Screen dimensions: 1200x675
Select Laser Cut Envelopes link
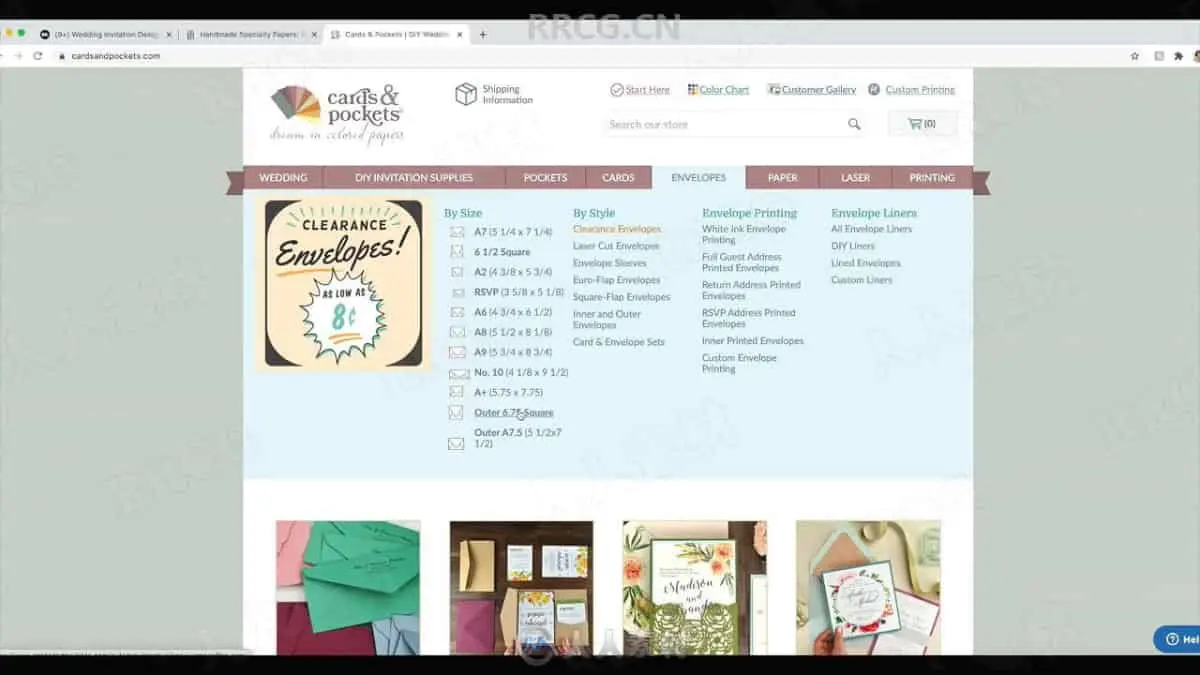(616, 246)
